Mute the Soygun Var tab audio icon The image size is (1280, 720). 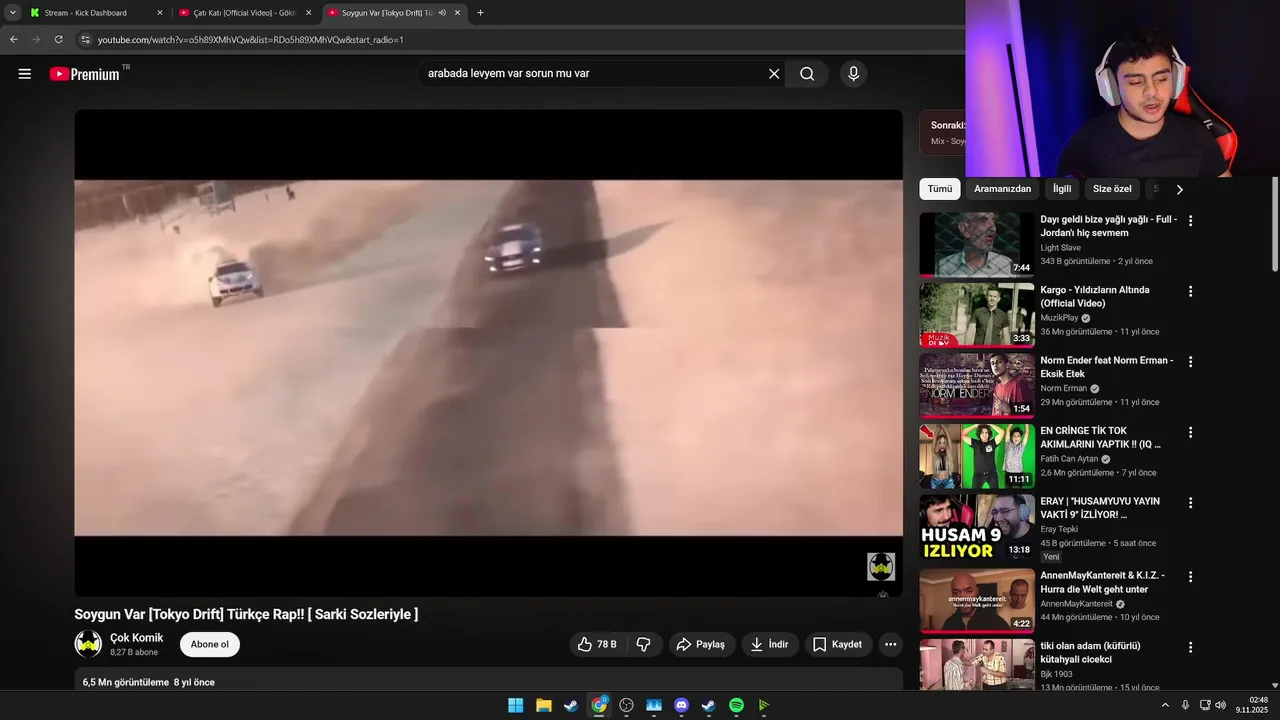pos(442,13)
